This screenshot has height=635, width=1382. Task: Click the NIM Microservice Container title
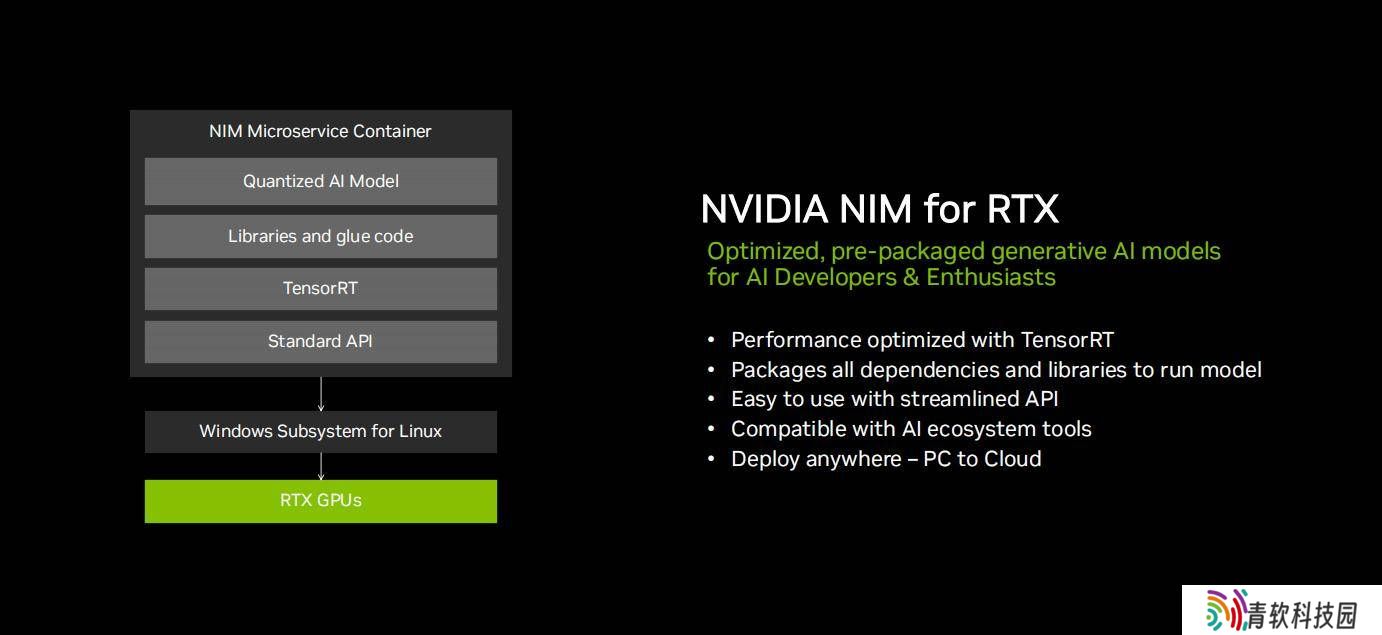320,131
